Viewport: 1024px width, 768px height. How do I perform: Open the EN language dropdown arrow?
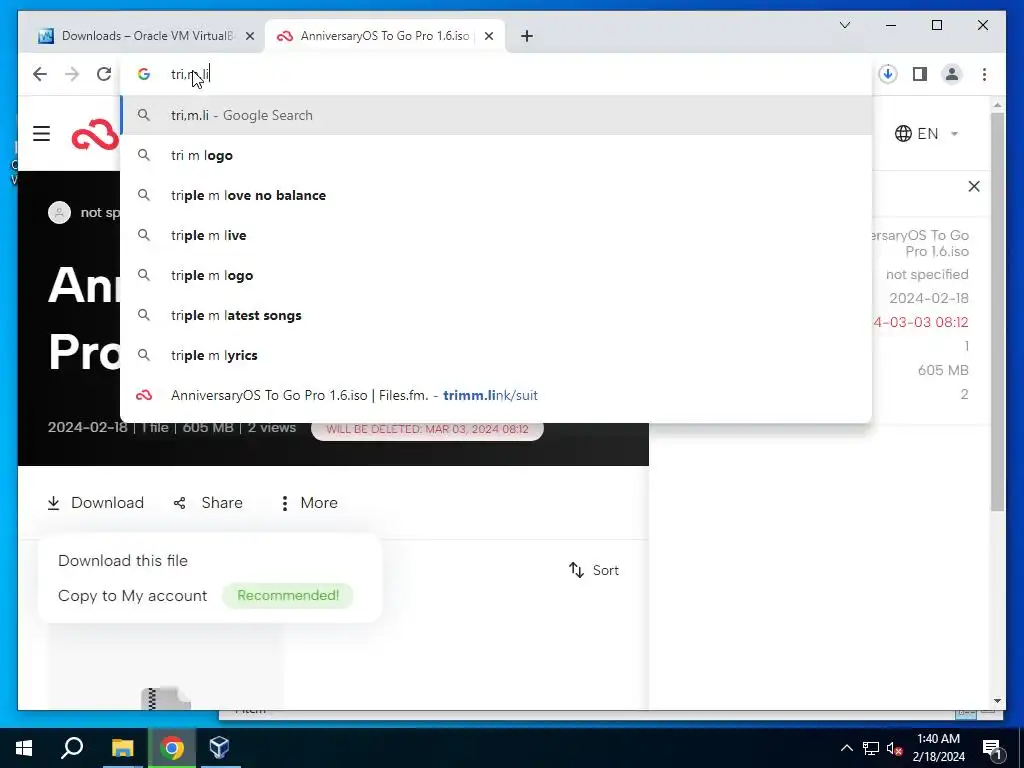[954, 134]
